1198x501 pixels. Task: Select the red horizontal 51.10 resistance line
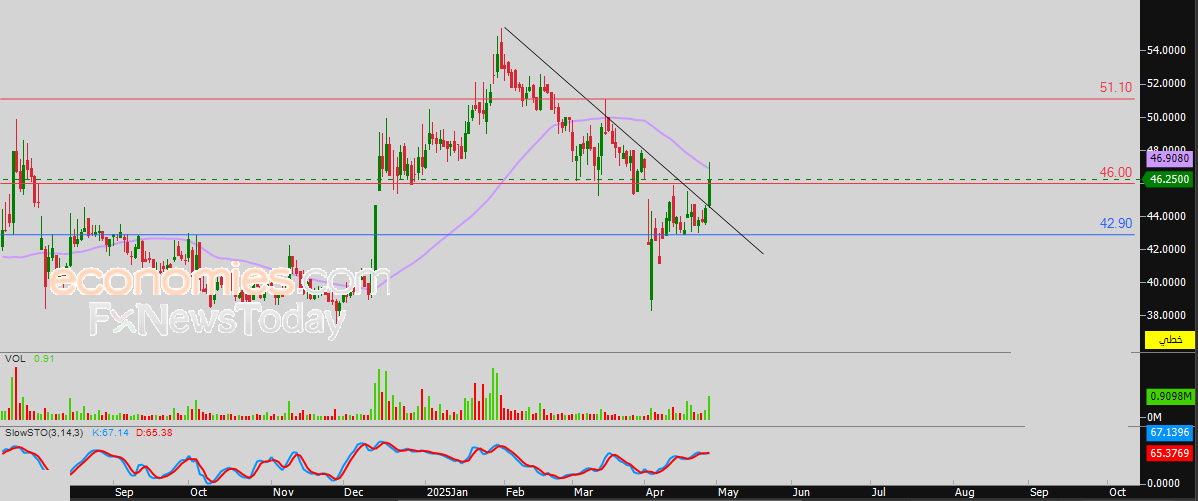[x=567, y=99]
